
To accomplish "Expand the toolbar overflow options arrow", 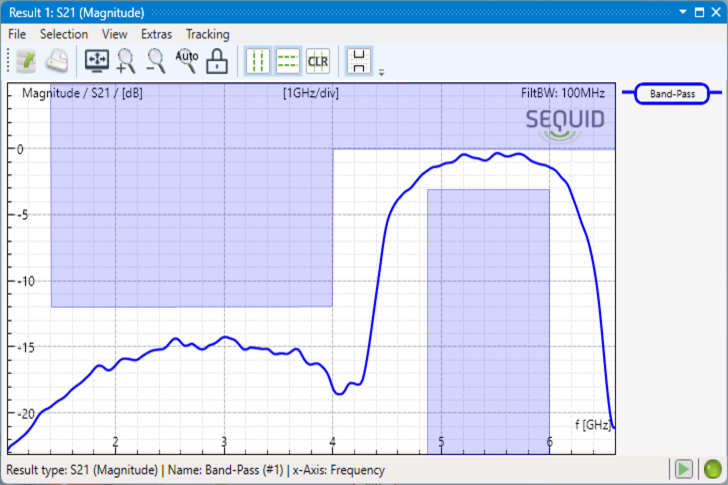I will pos(381,72).
